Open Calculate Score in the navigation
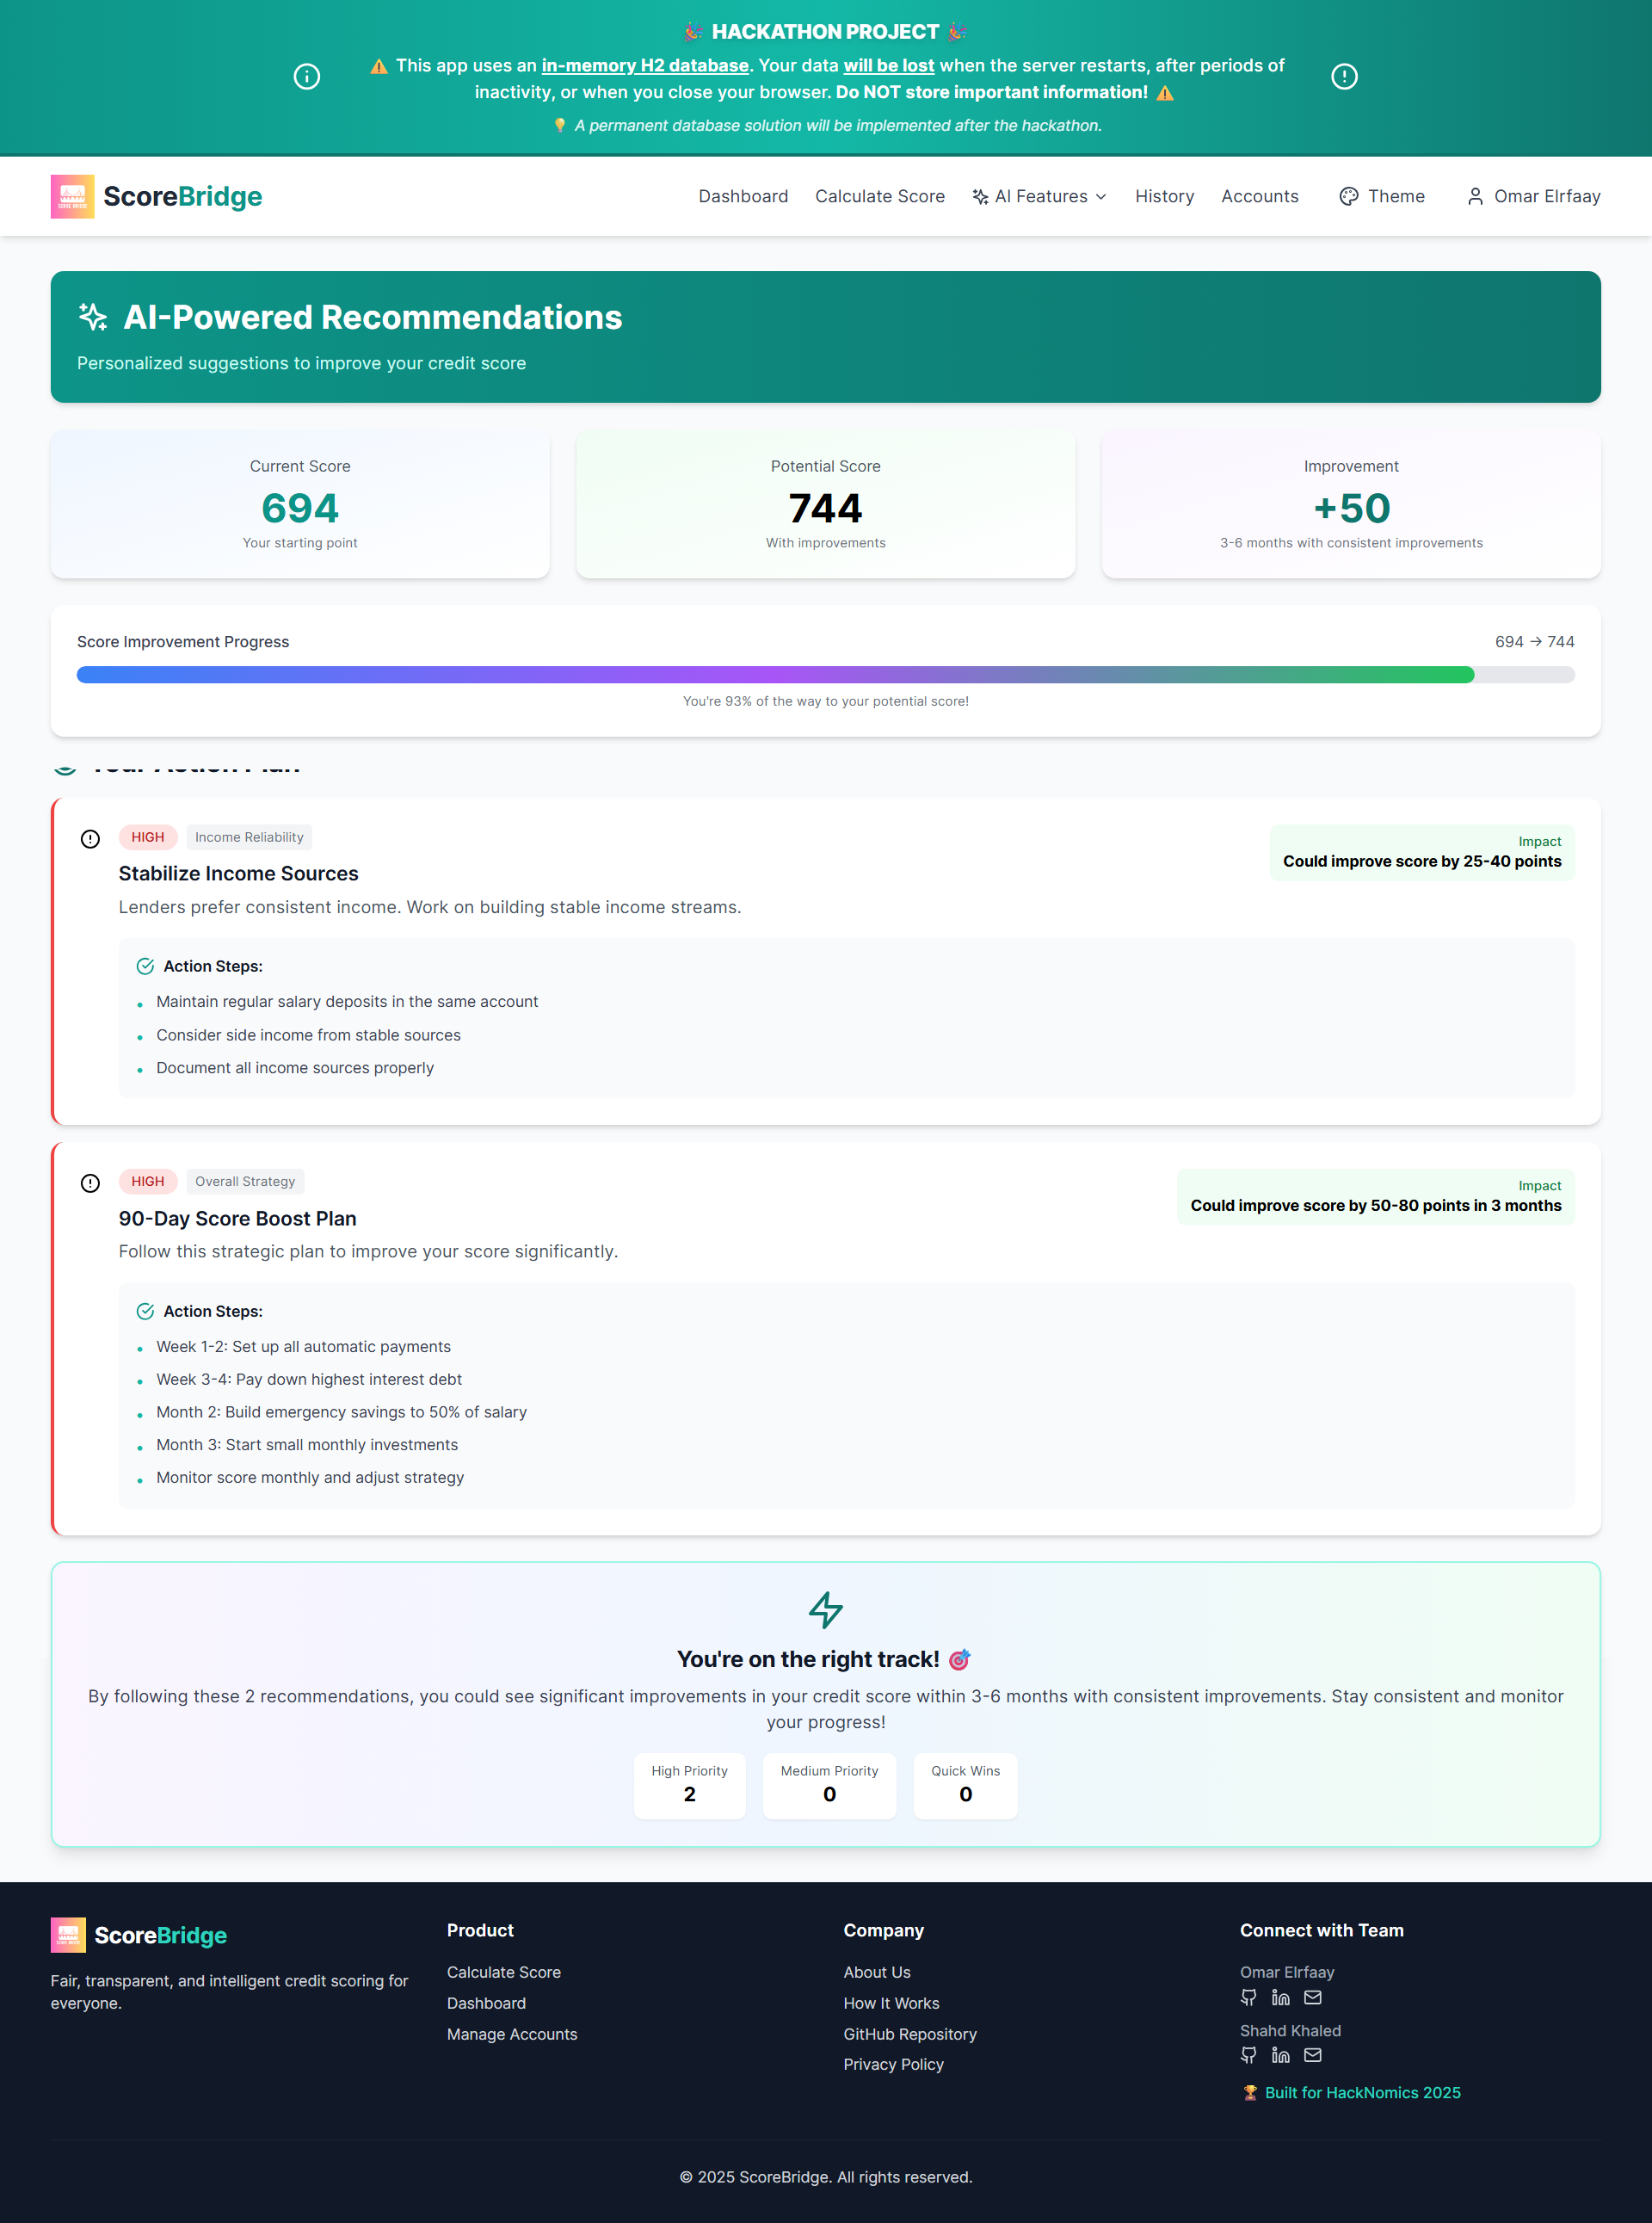The image size is (1652, 2223). 879,196
